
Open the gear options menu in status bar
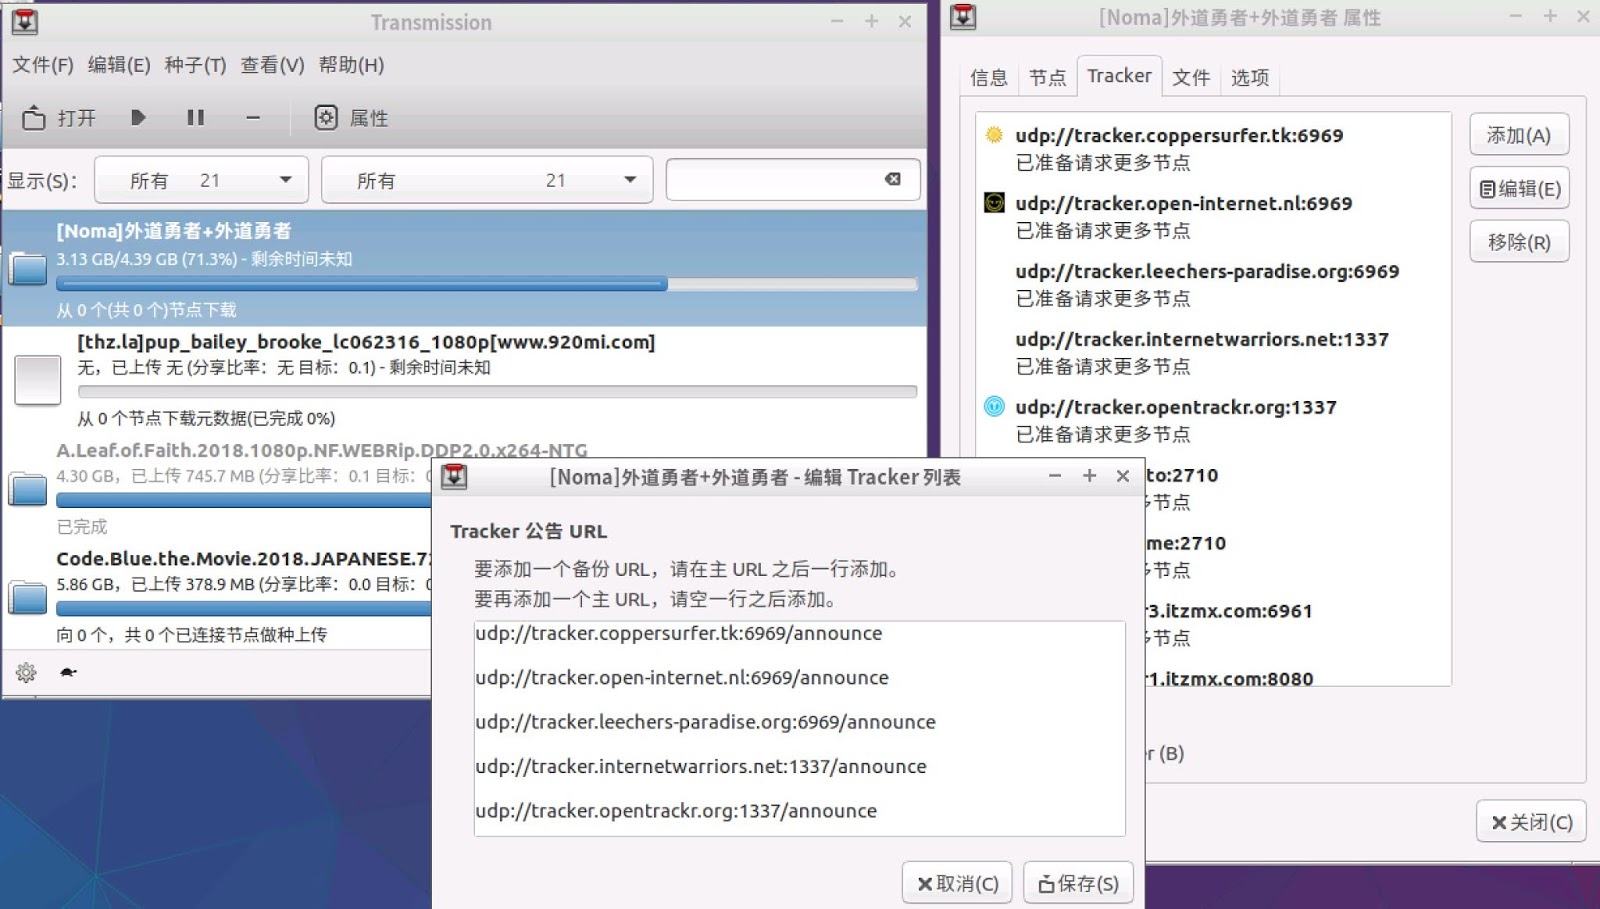(x=26, y=673)
